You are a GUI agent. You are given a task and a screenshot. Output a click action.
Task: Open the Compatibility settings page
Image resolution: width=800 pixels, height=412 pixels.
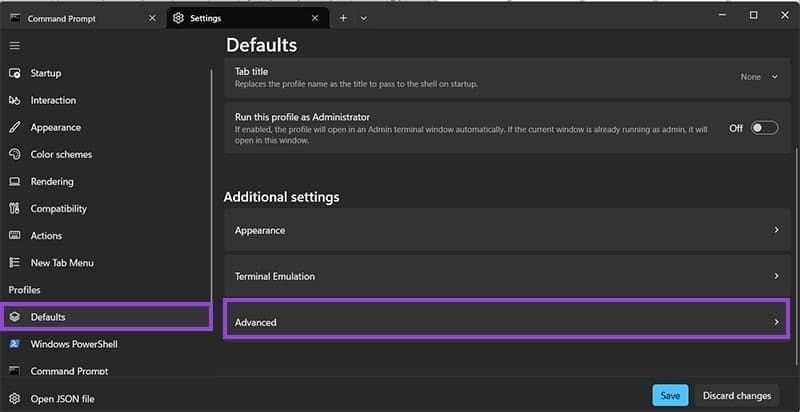[58, 209]
